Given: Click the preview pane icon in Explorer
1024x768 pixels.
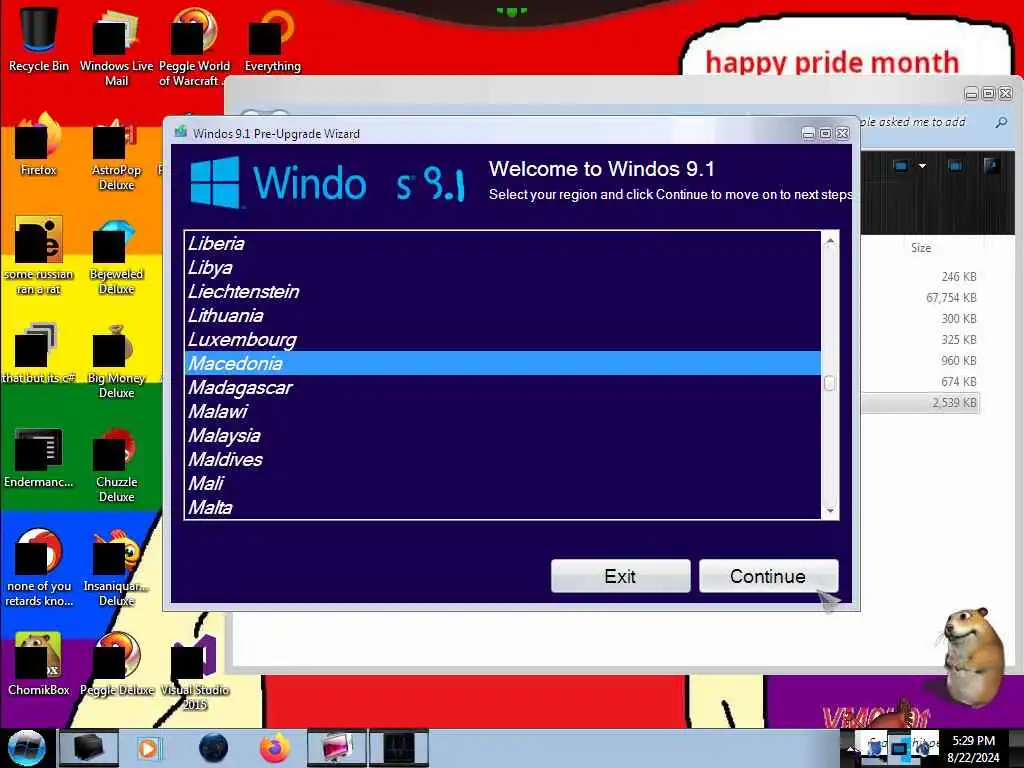Looking at the screenshot, I should click(x=955, y=166).
